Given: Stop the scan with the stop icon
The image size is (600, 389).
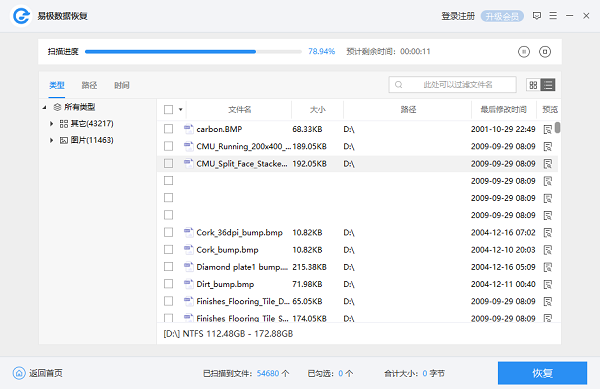Looking at the screenshot, I should click(x=545, y=52).
